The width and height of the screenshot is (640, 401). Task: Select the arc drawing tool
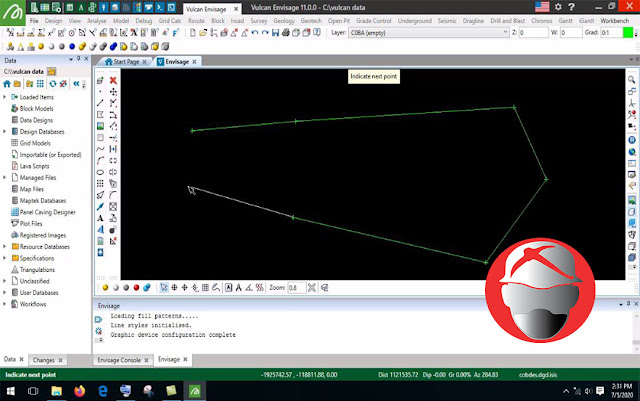click(x=100, y=161)
